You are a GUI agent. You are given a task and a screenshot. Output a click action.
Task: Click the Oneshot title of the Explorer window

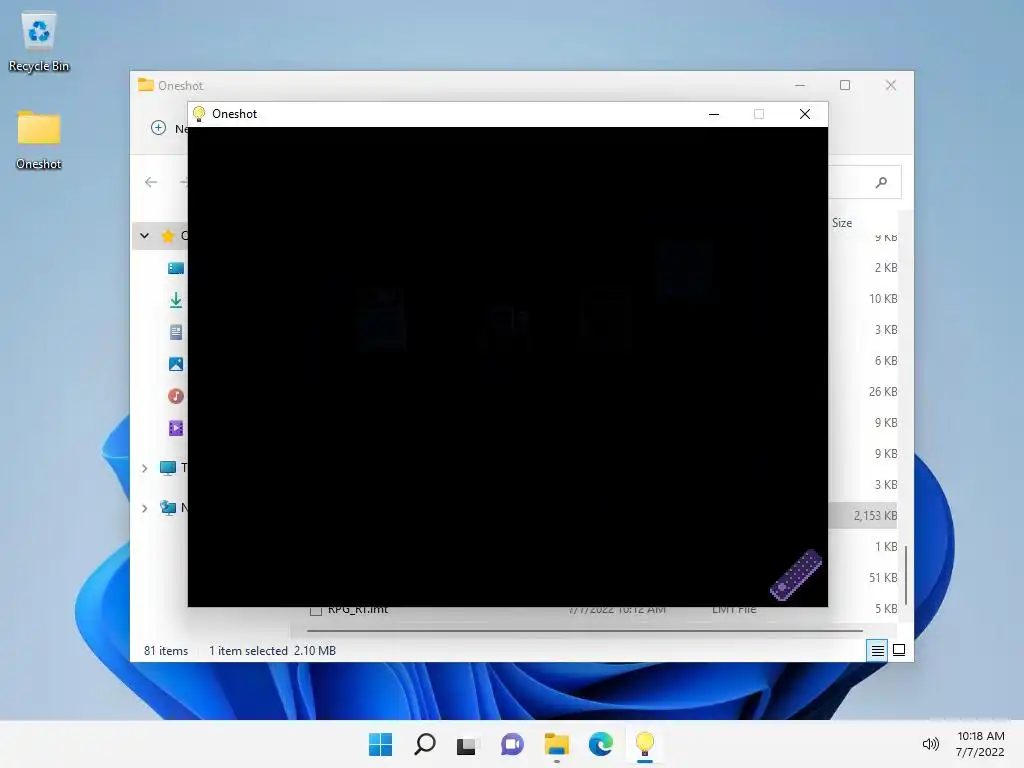pyautogui.click(x=181, y=86)
